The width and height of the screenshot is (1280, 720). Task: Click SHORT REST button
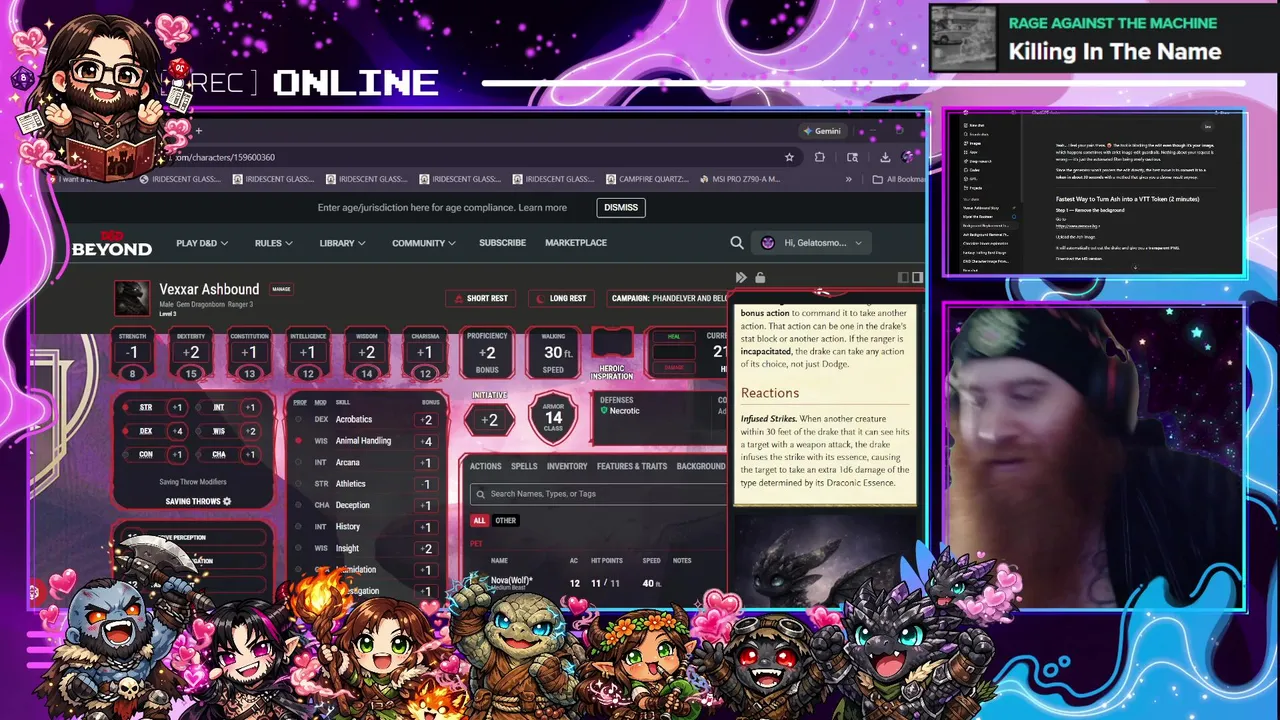(x=480, y=298)
